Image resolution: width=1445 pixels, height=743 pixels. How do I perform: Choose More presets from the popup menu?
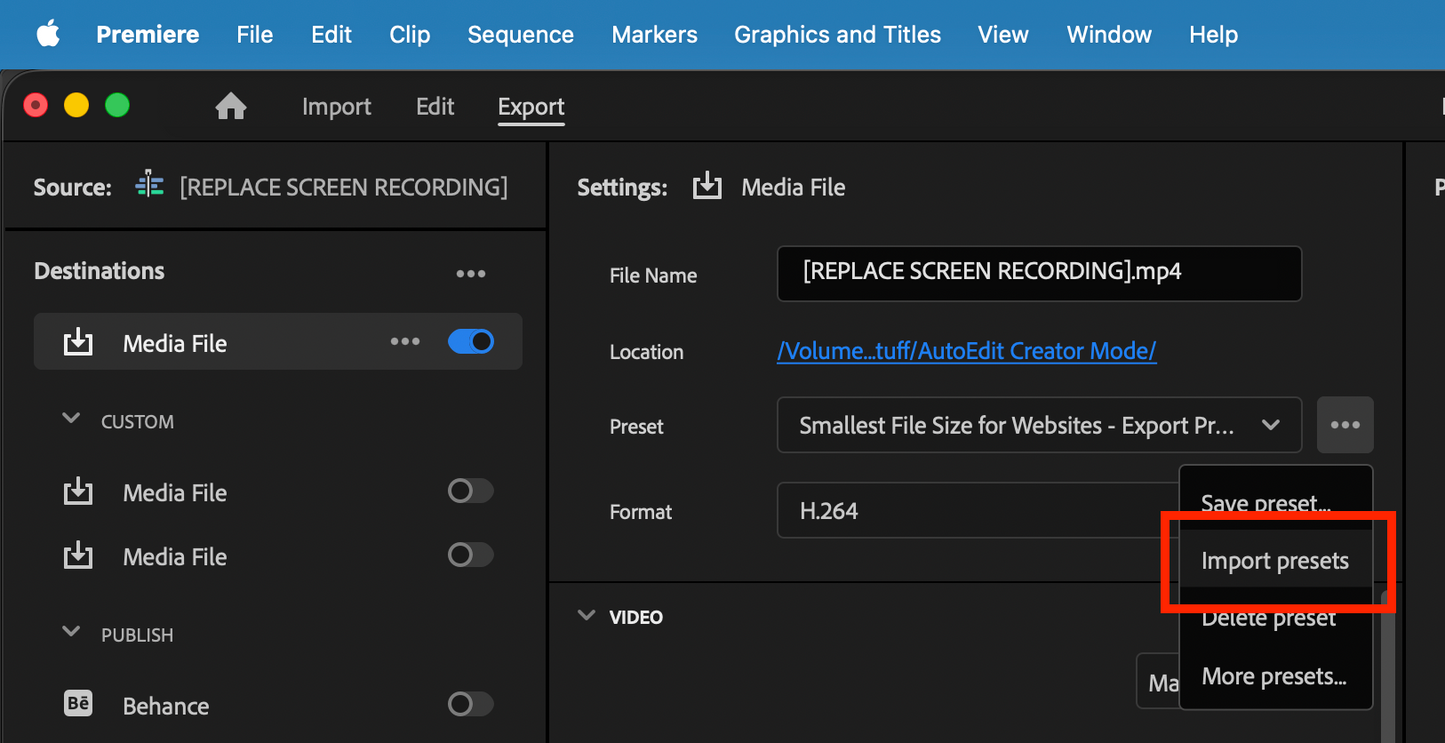1276,676
